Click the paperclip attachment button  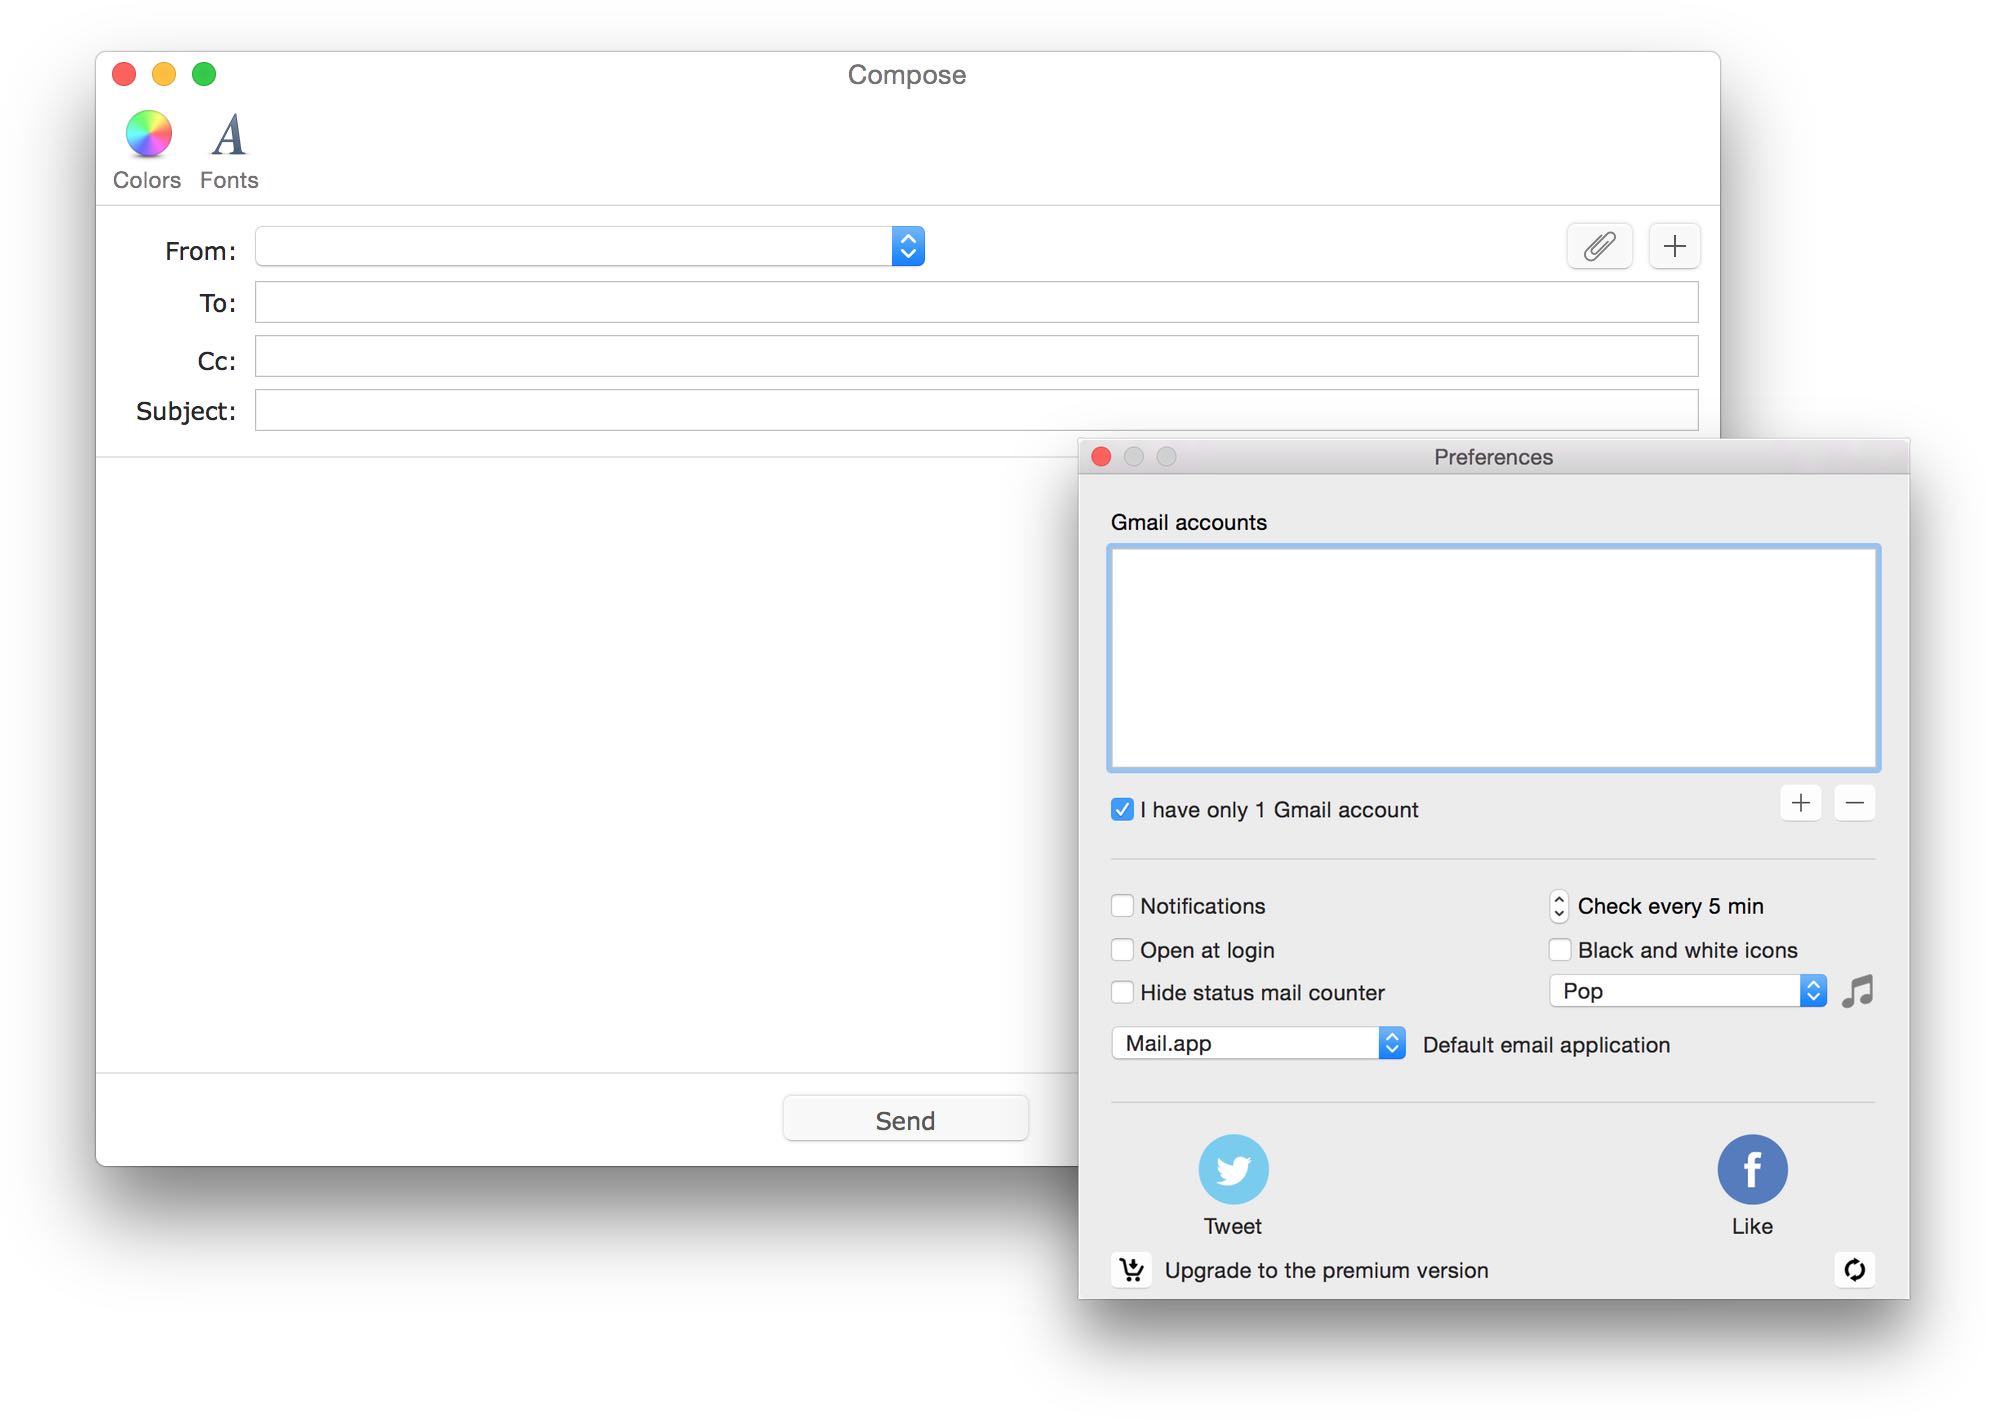(x=1599, y=246)
